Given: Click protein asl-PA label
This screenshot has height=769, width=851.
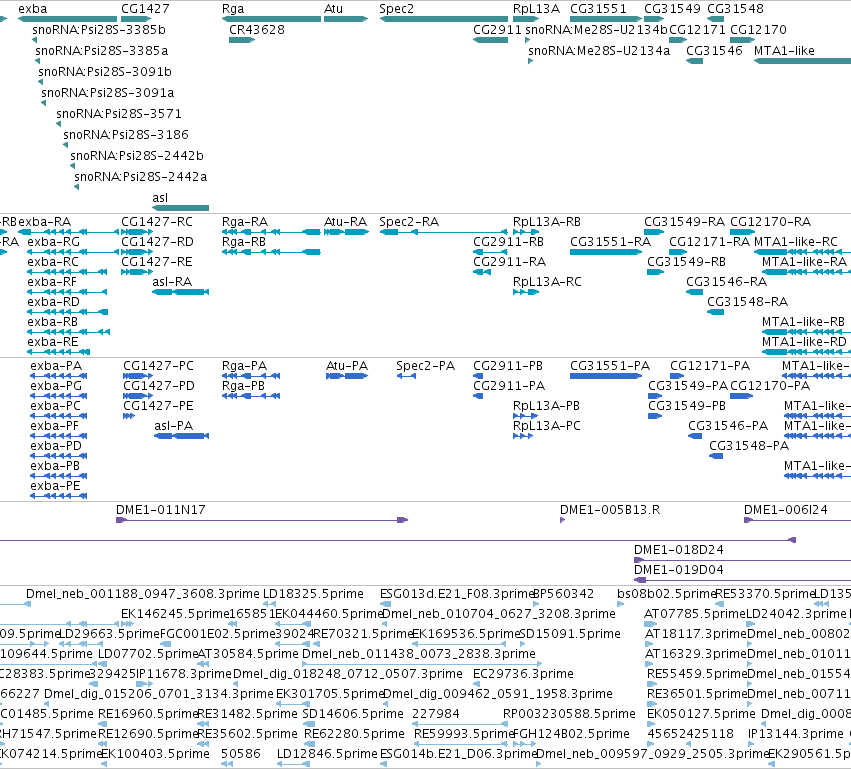Looking at the screenshot, I should click(174, 426).
